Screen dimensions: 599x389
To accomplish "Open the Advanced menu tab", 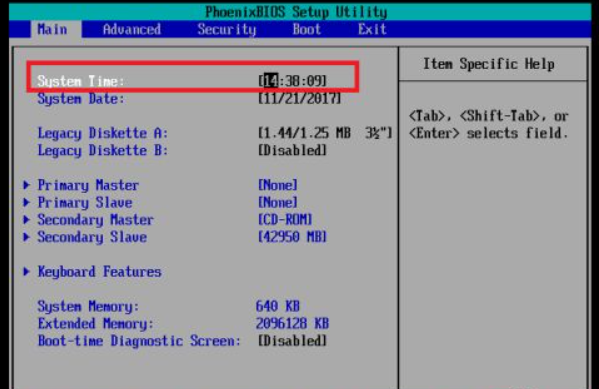I will point(131,29).
